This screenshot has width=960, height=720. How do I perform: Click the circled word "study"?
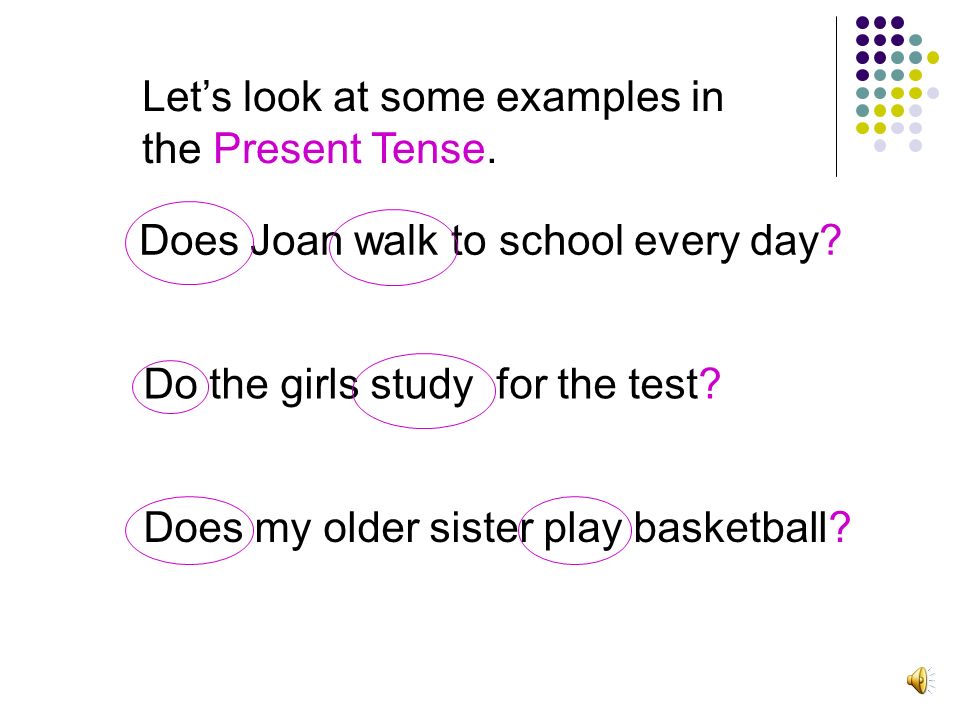[421, 386]
